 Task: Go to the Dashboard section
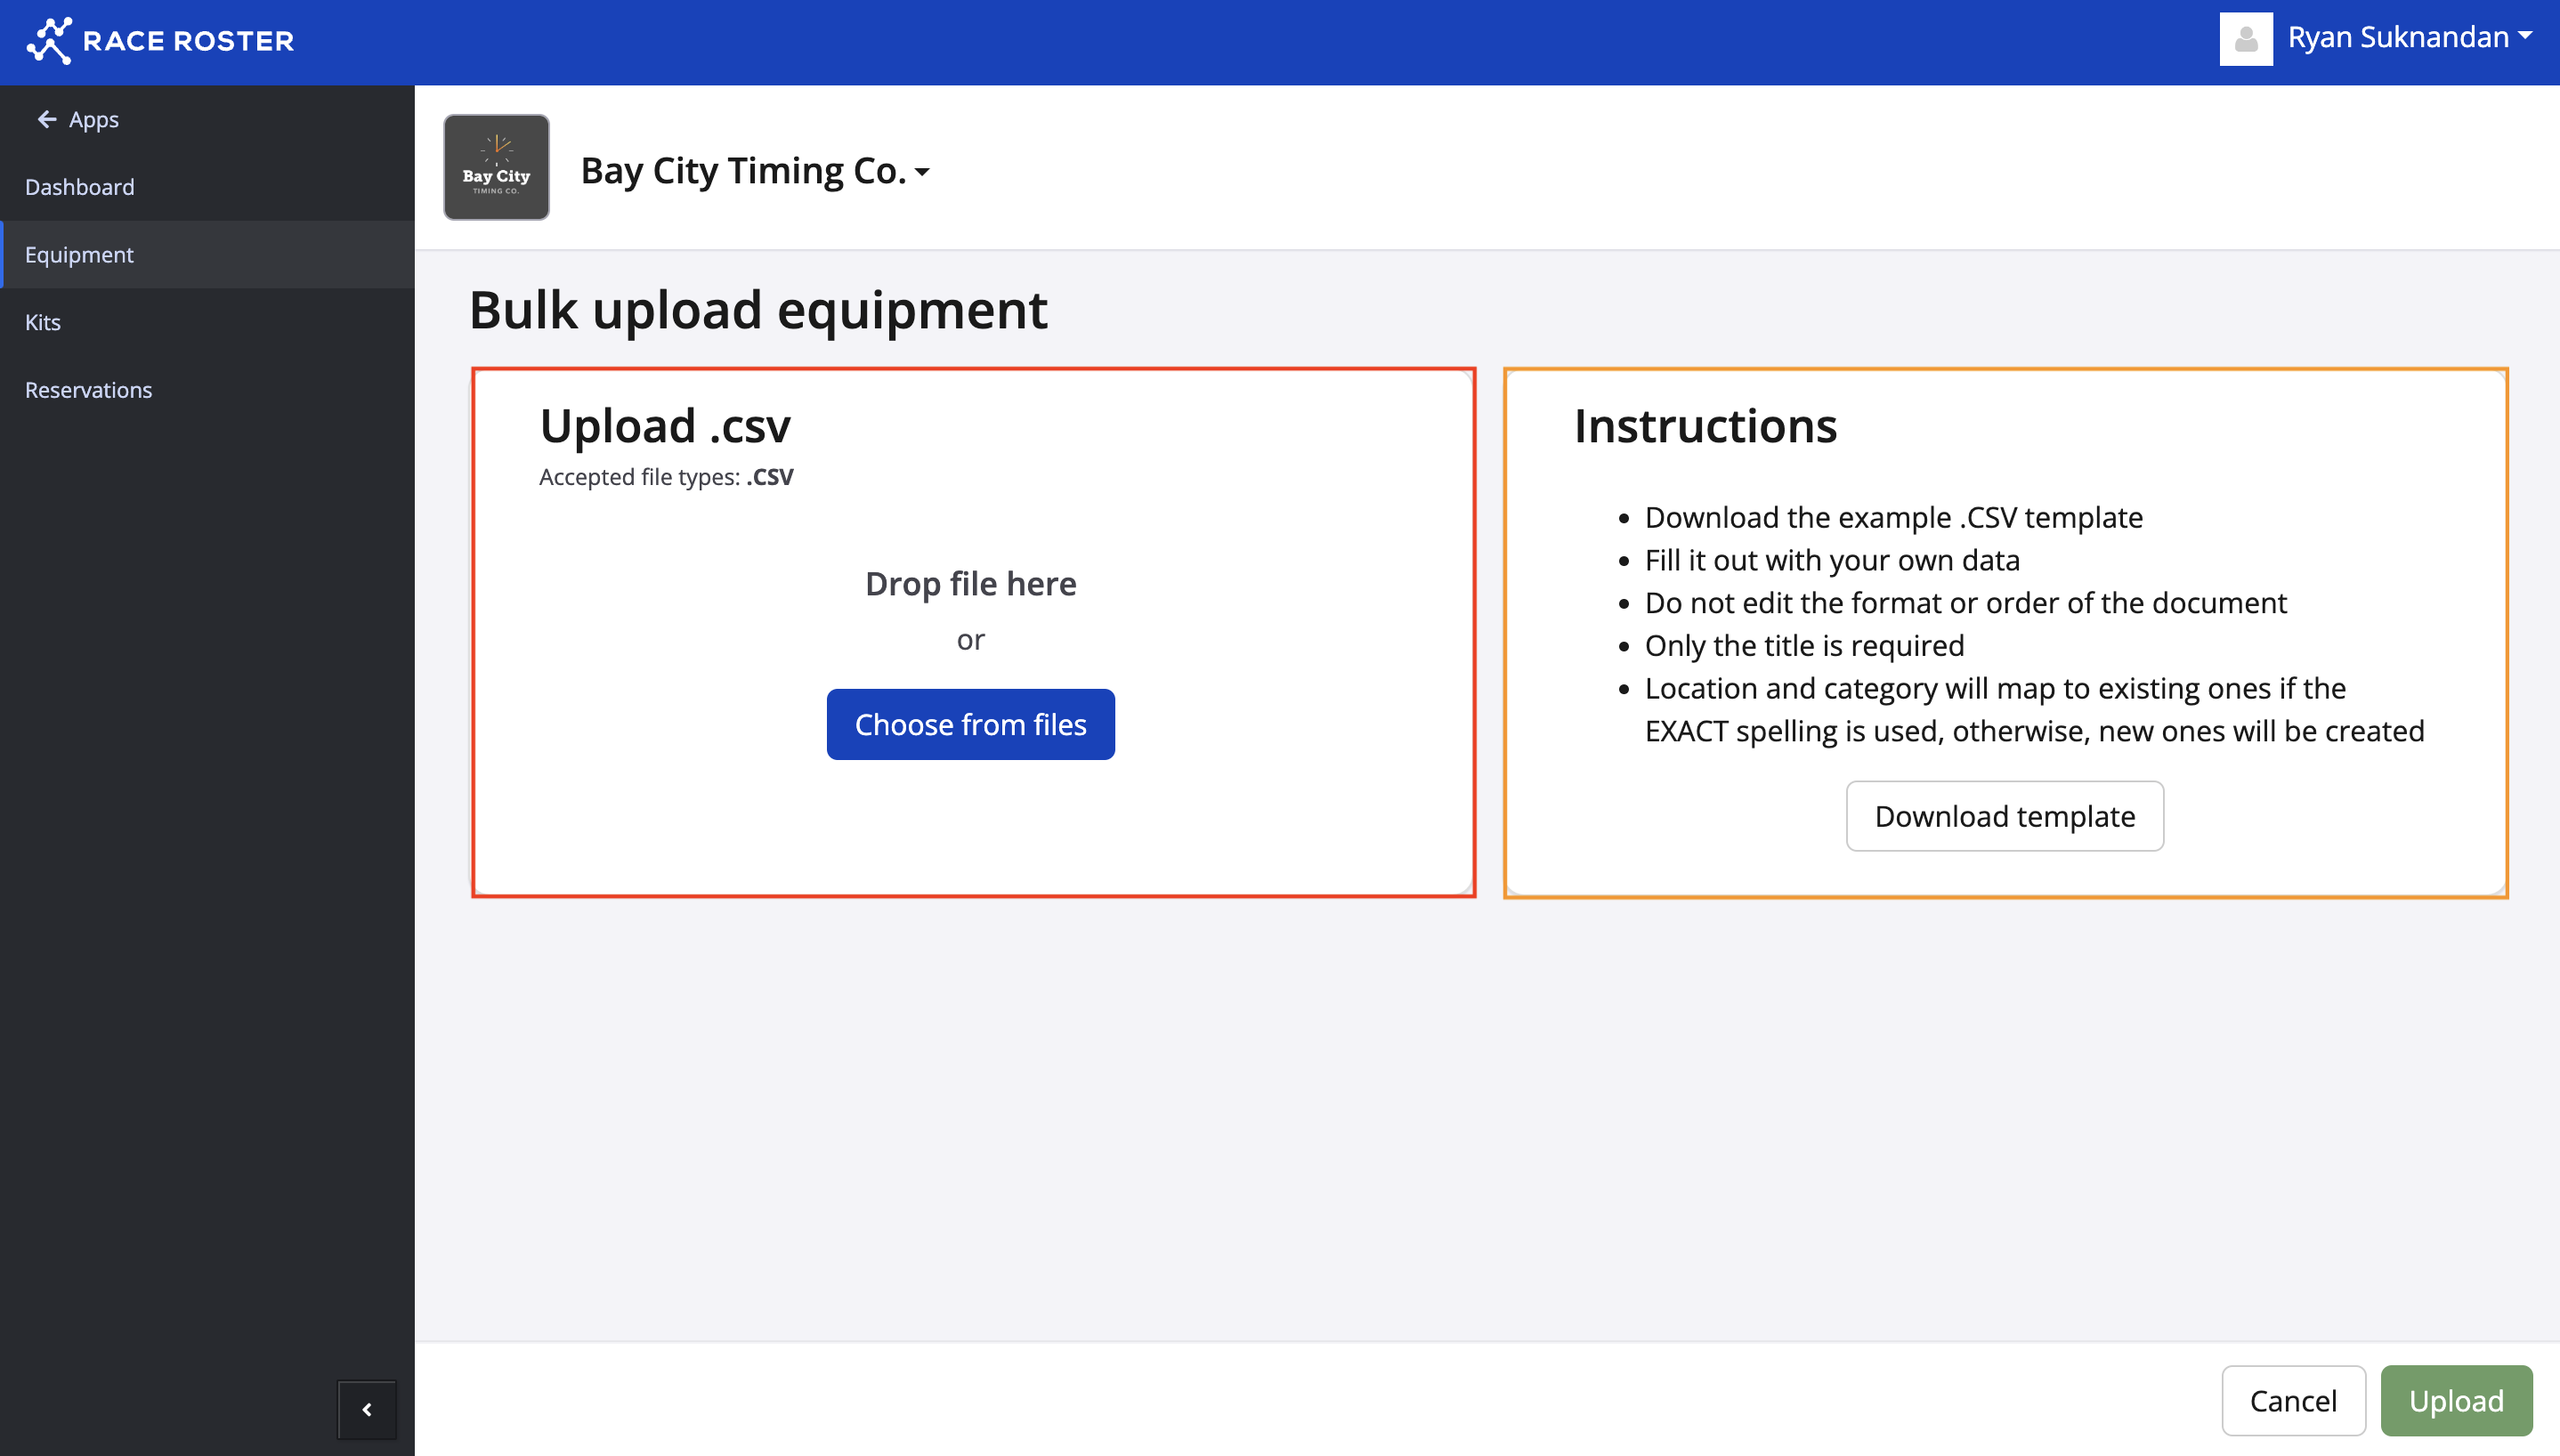(80, 187)
